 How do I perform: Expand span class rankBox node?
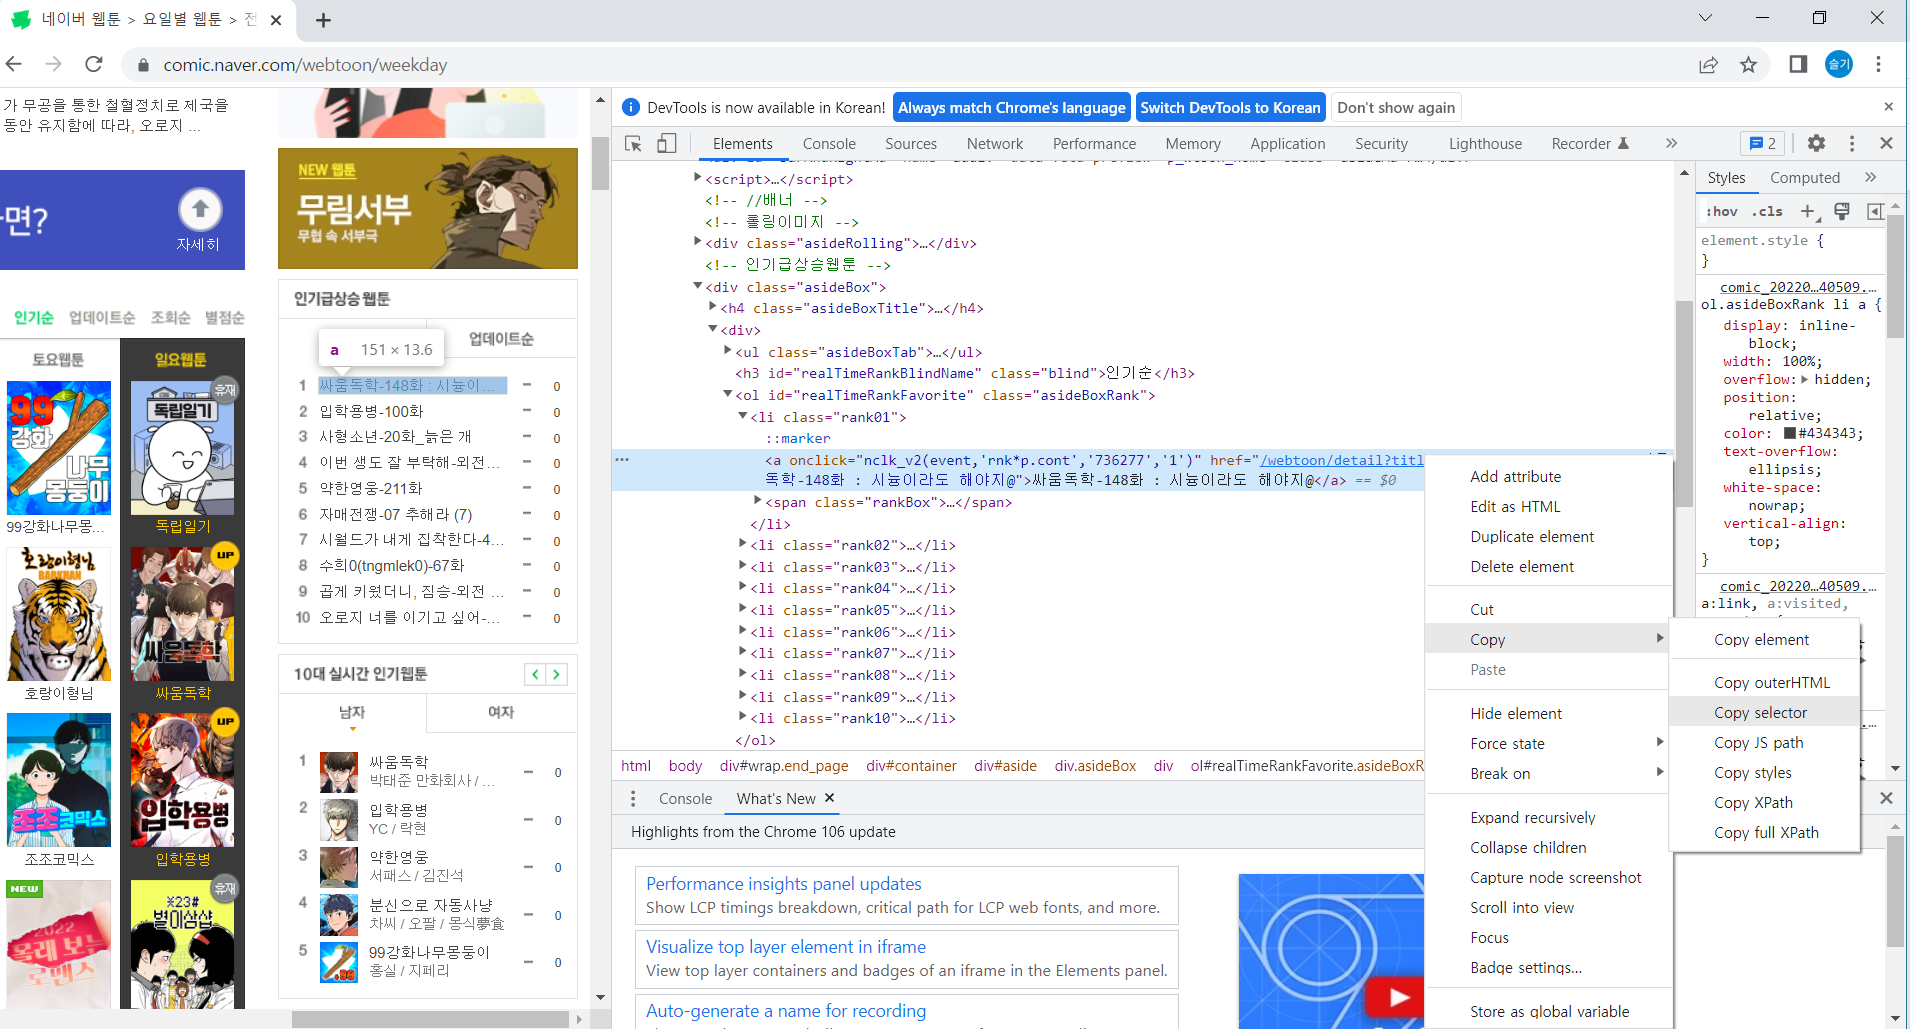coord(758,501)
